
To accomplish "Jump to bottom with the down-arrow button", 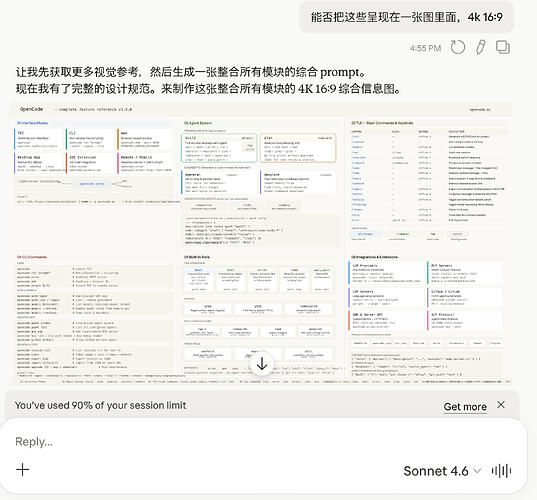I will pos(262,364).
